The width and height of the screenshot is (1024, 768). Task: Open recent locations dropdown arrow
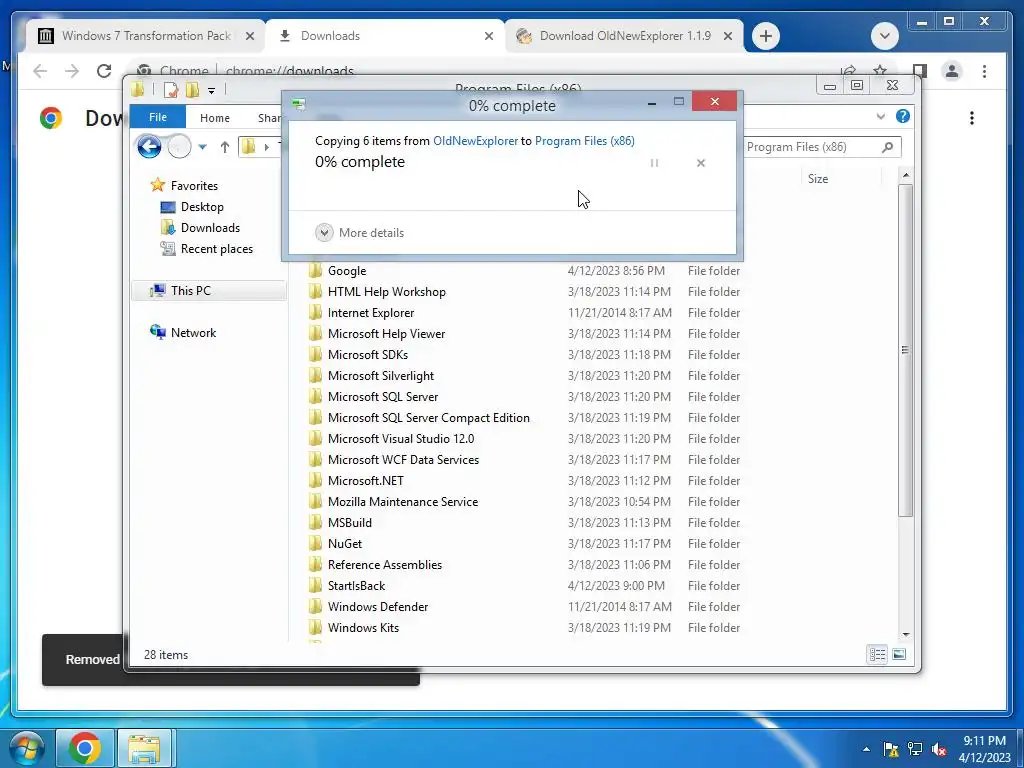202,147
